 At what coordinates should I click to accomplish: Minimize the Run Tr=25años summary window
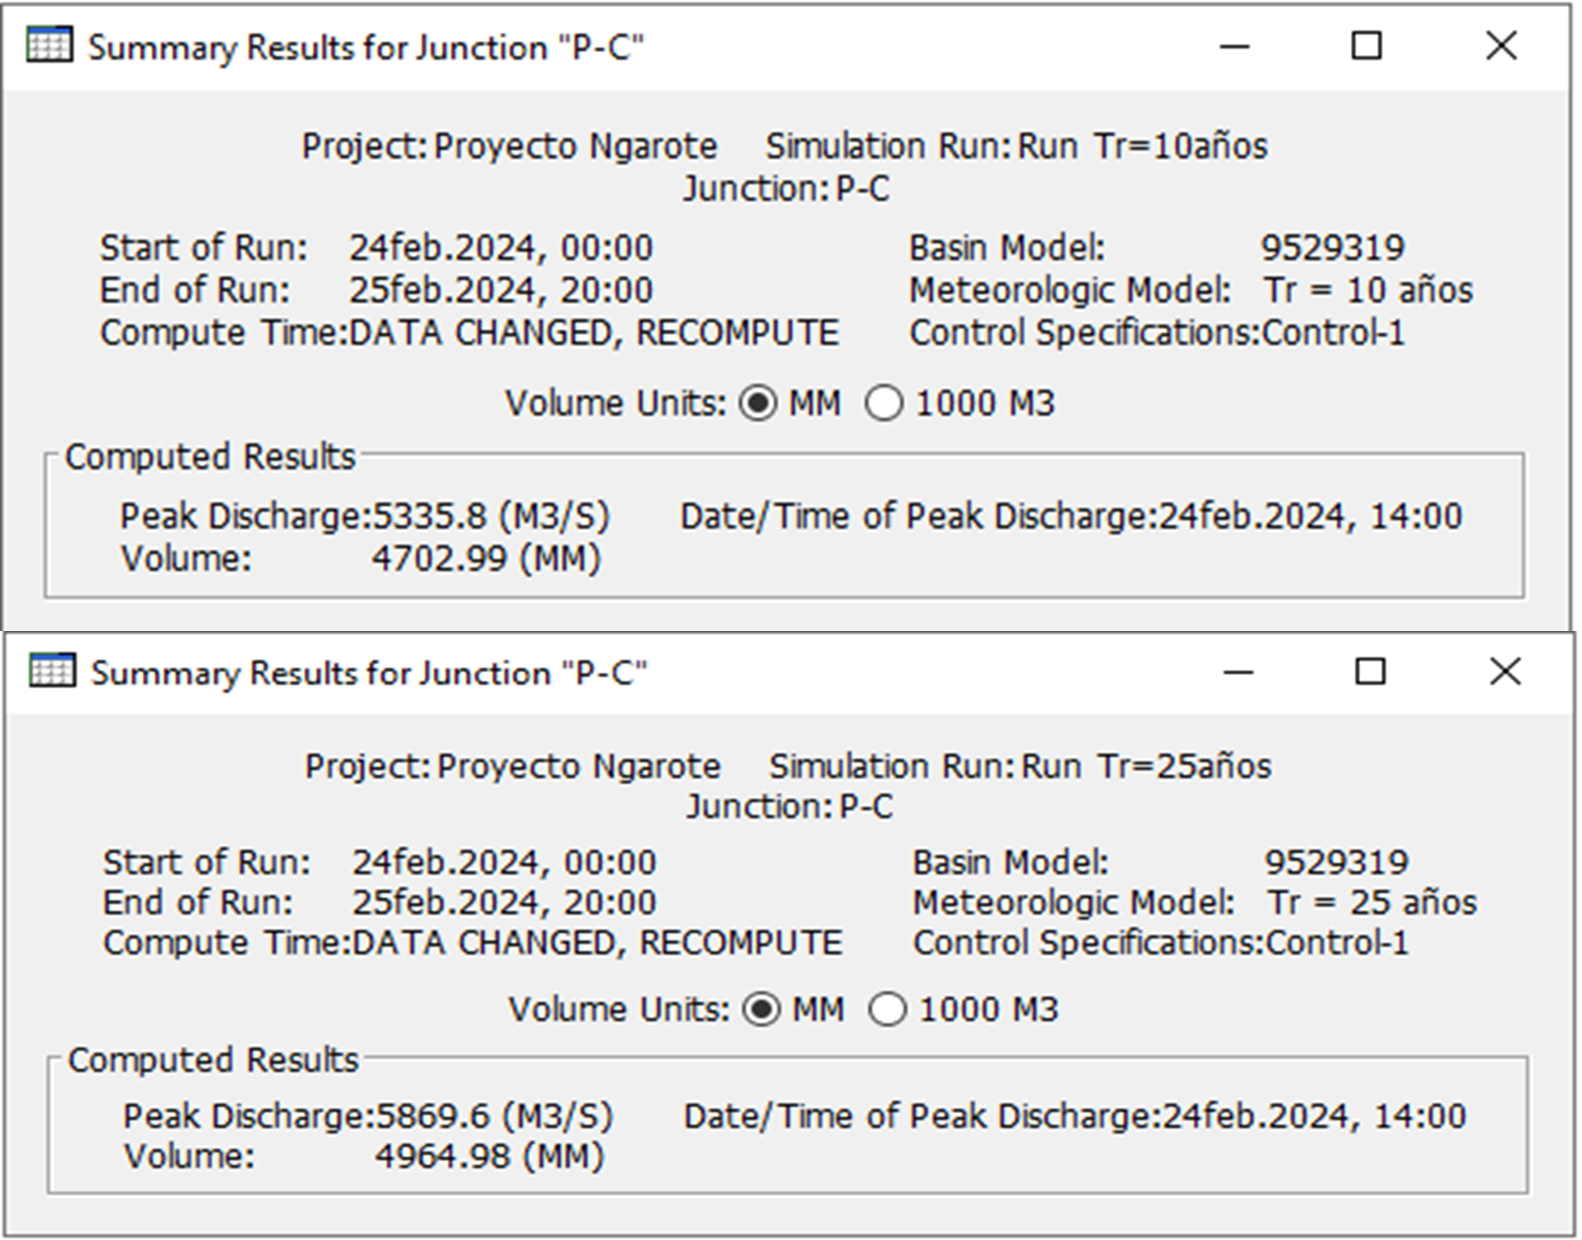pyautogui.click(x=1238, y=672)
